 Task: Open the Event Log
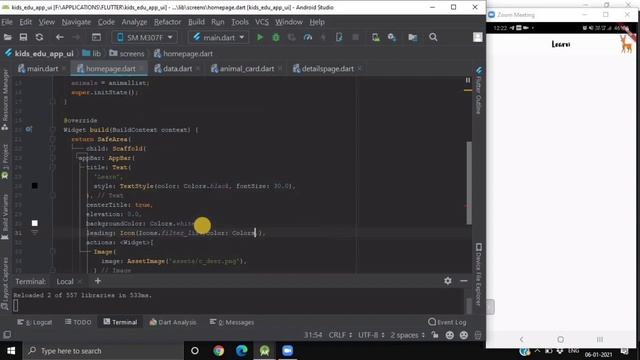tap(447, 322)
